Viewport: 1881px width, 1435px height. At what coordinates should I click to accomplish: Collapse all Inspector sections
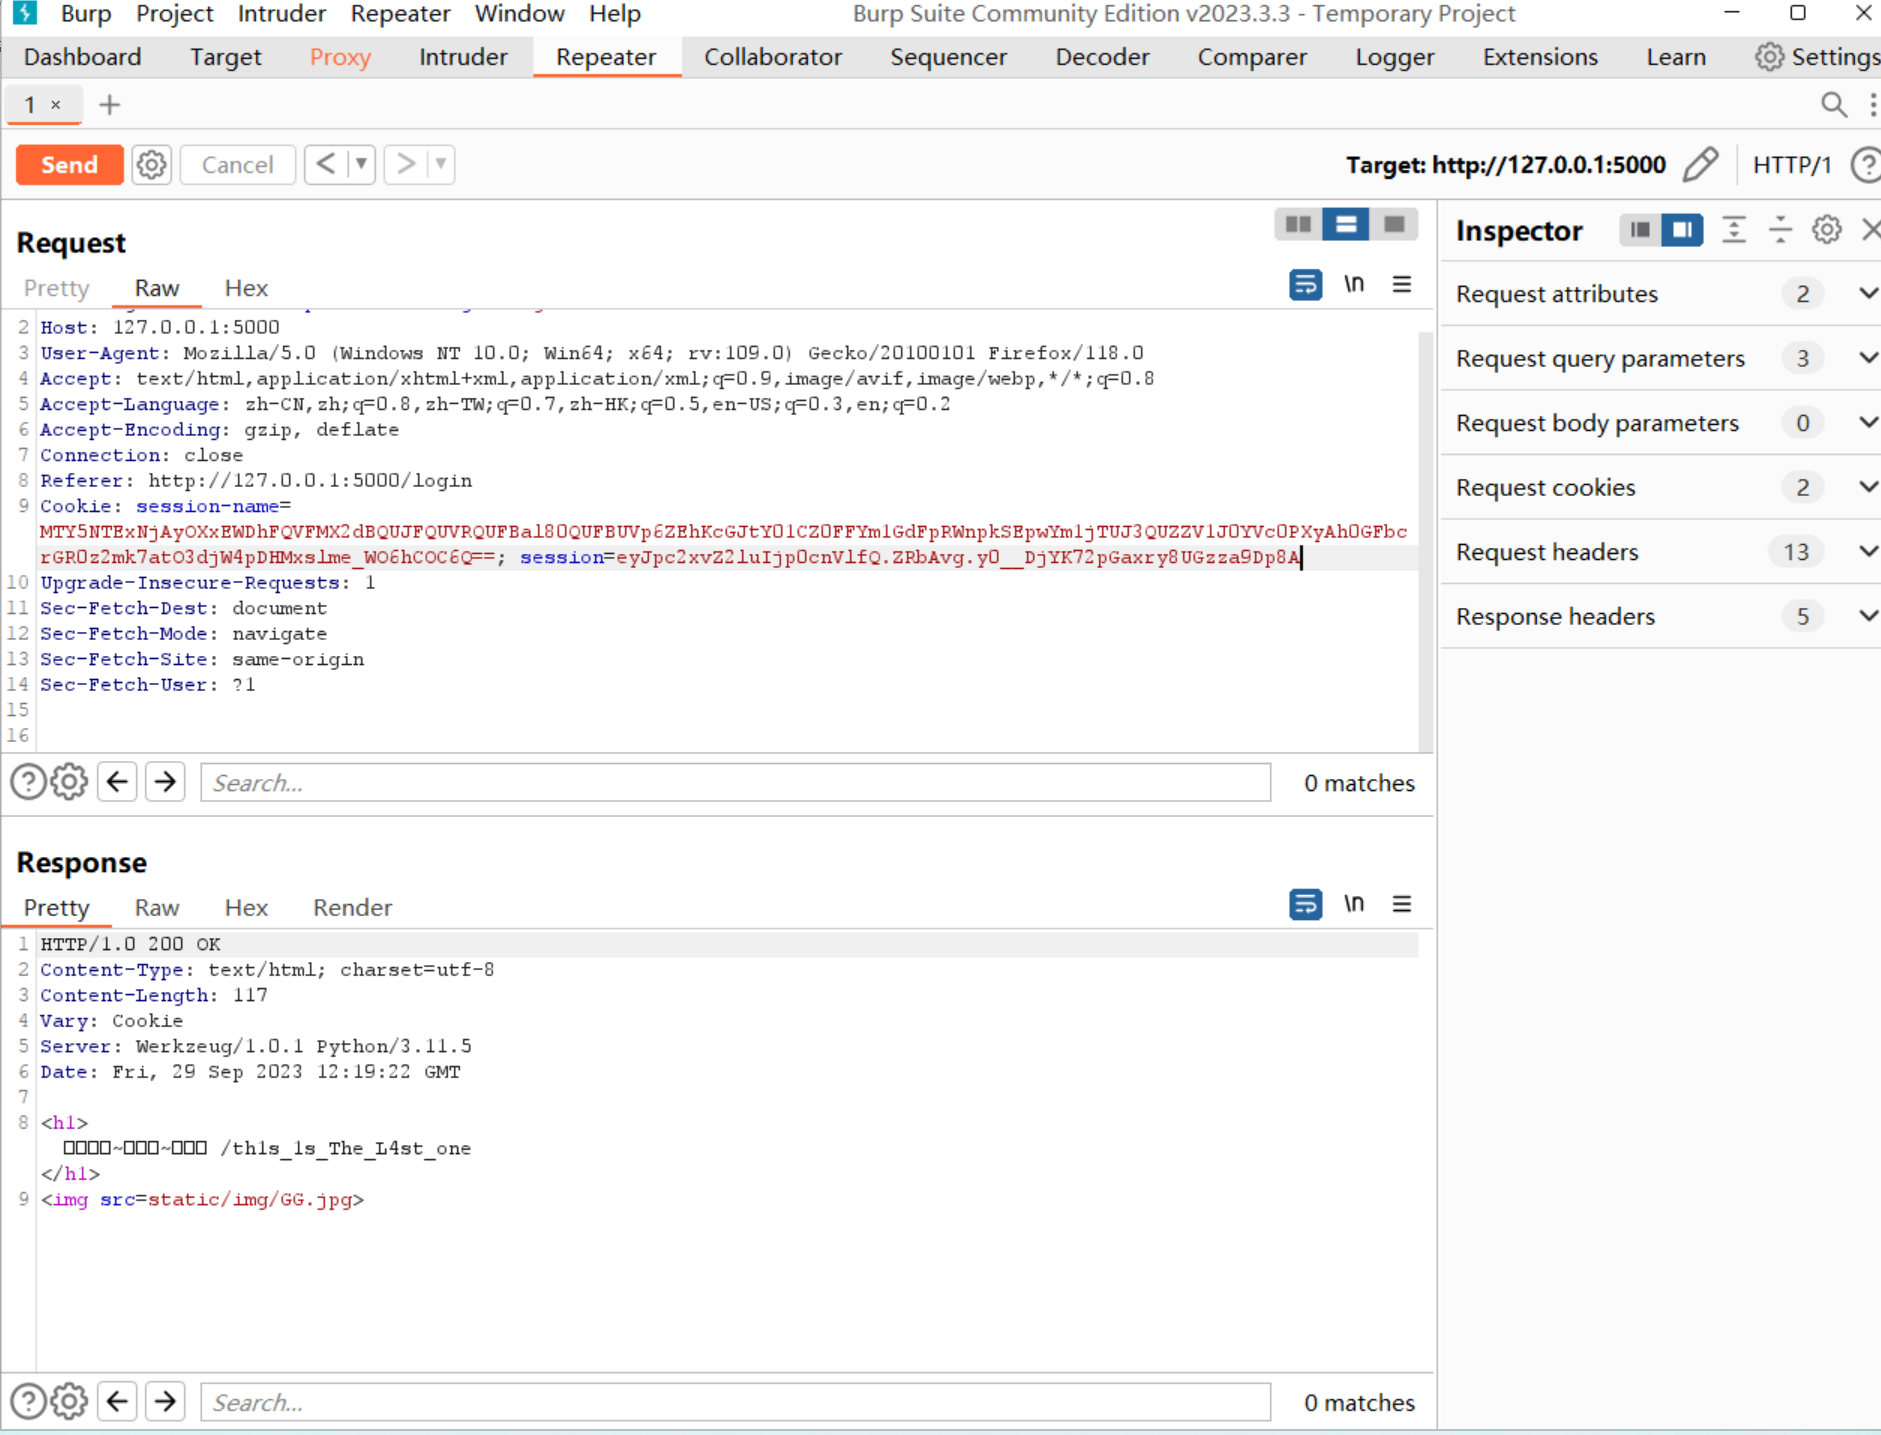click(1781, 230)
